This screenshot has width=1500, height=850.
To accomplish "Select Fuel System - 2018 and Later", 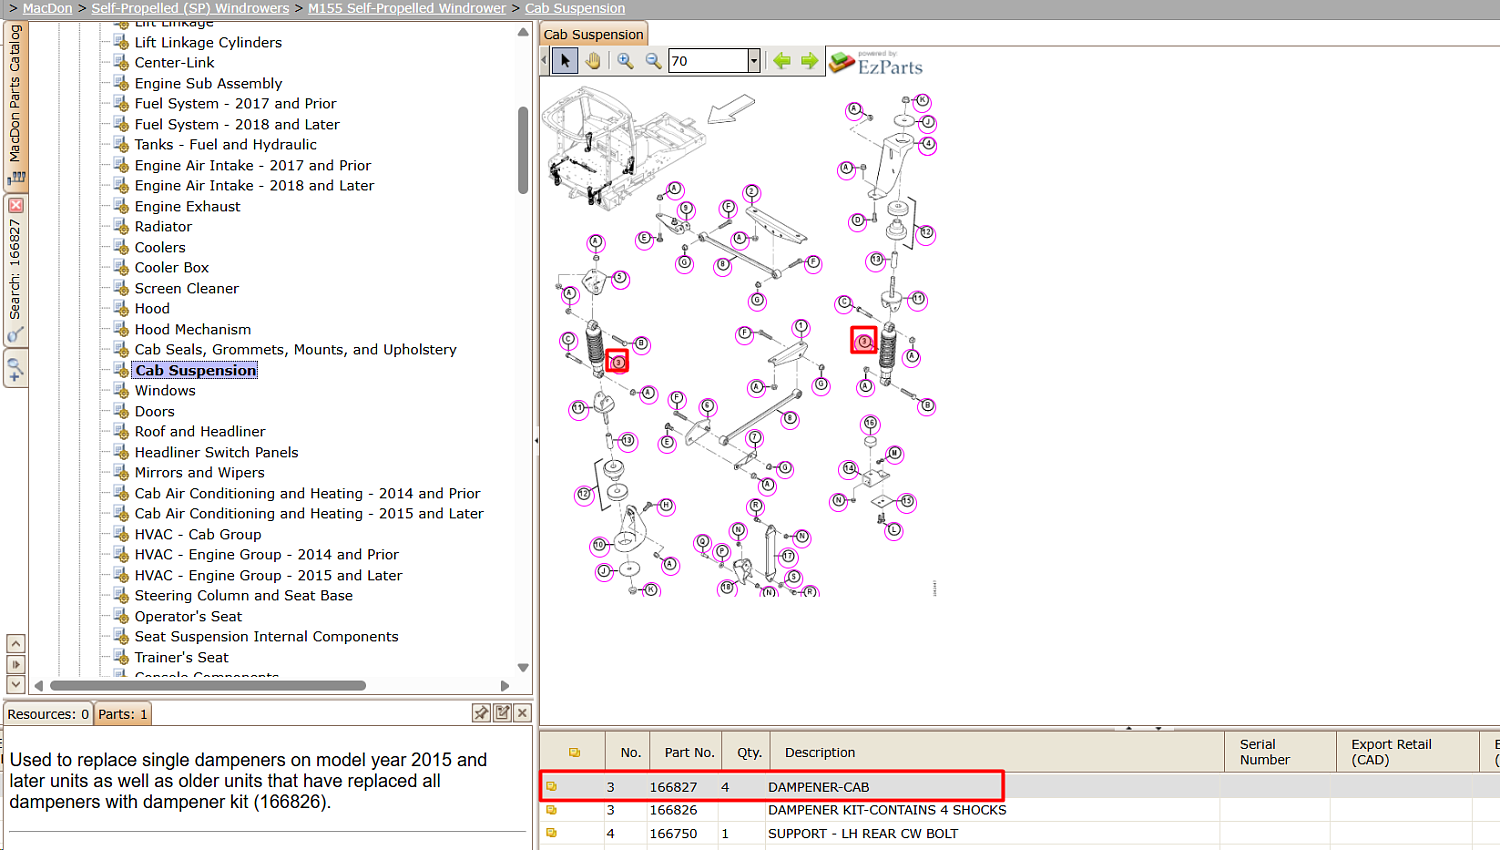I will pos(237,124).
